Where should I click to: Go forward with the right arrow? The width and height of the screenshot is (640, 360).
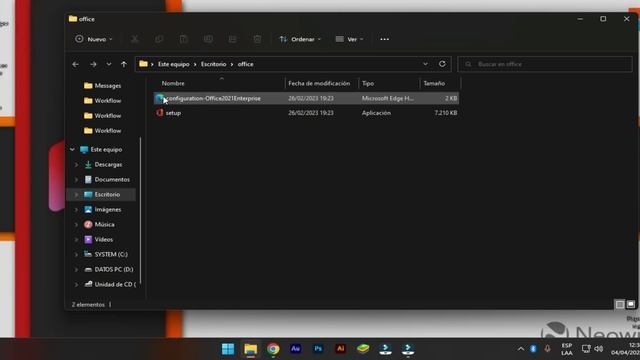coord(93,64)
